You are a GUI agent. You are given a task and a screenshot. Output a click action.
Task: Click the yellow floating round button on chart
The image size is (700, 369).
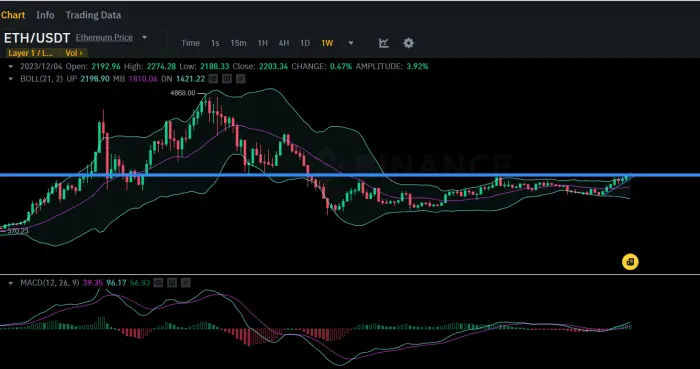[630, 261]
